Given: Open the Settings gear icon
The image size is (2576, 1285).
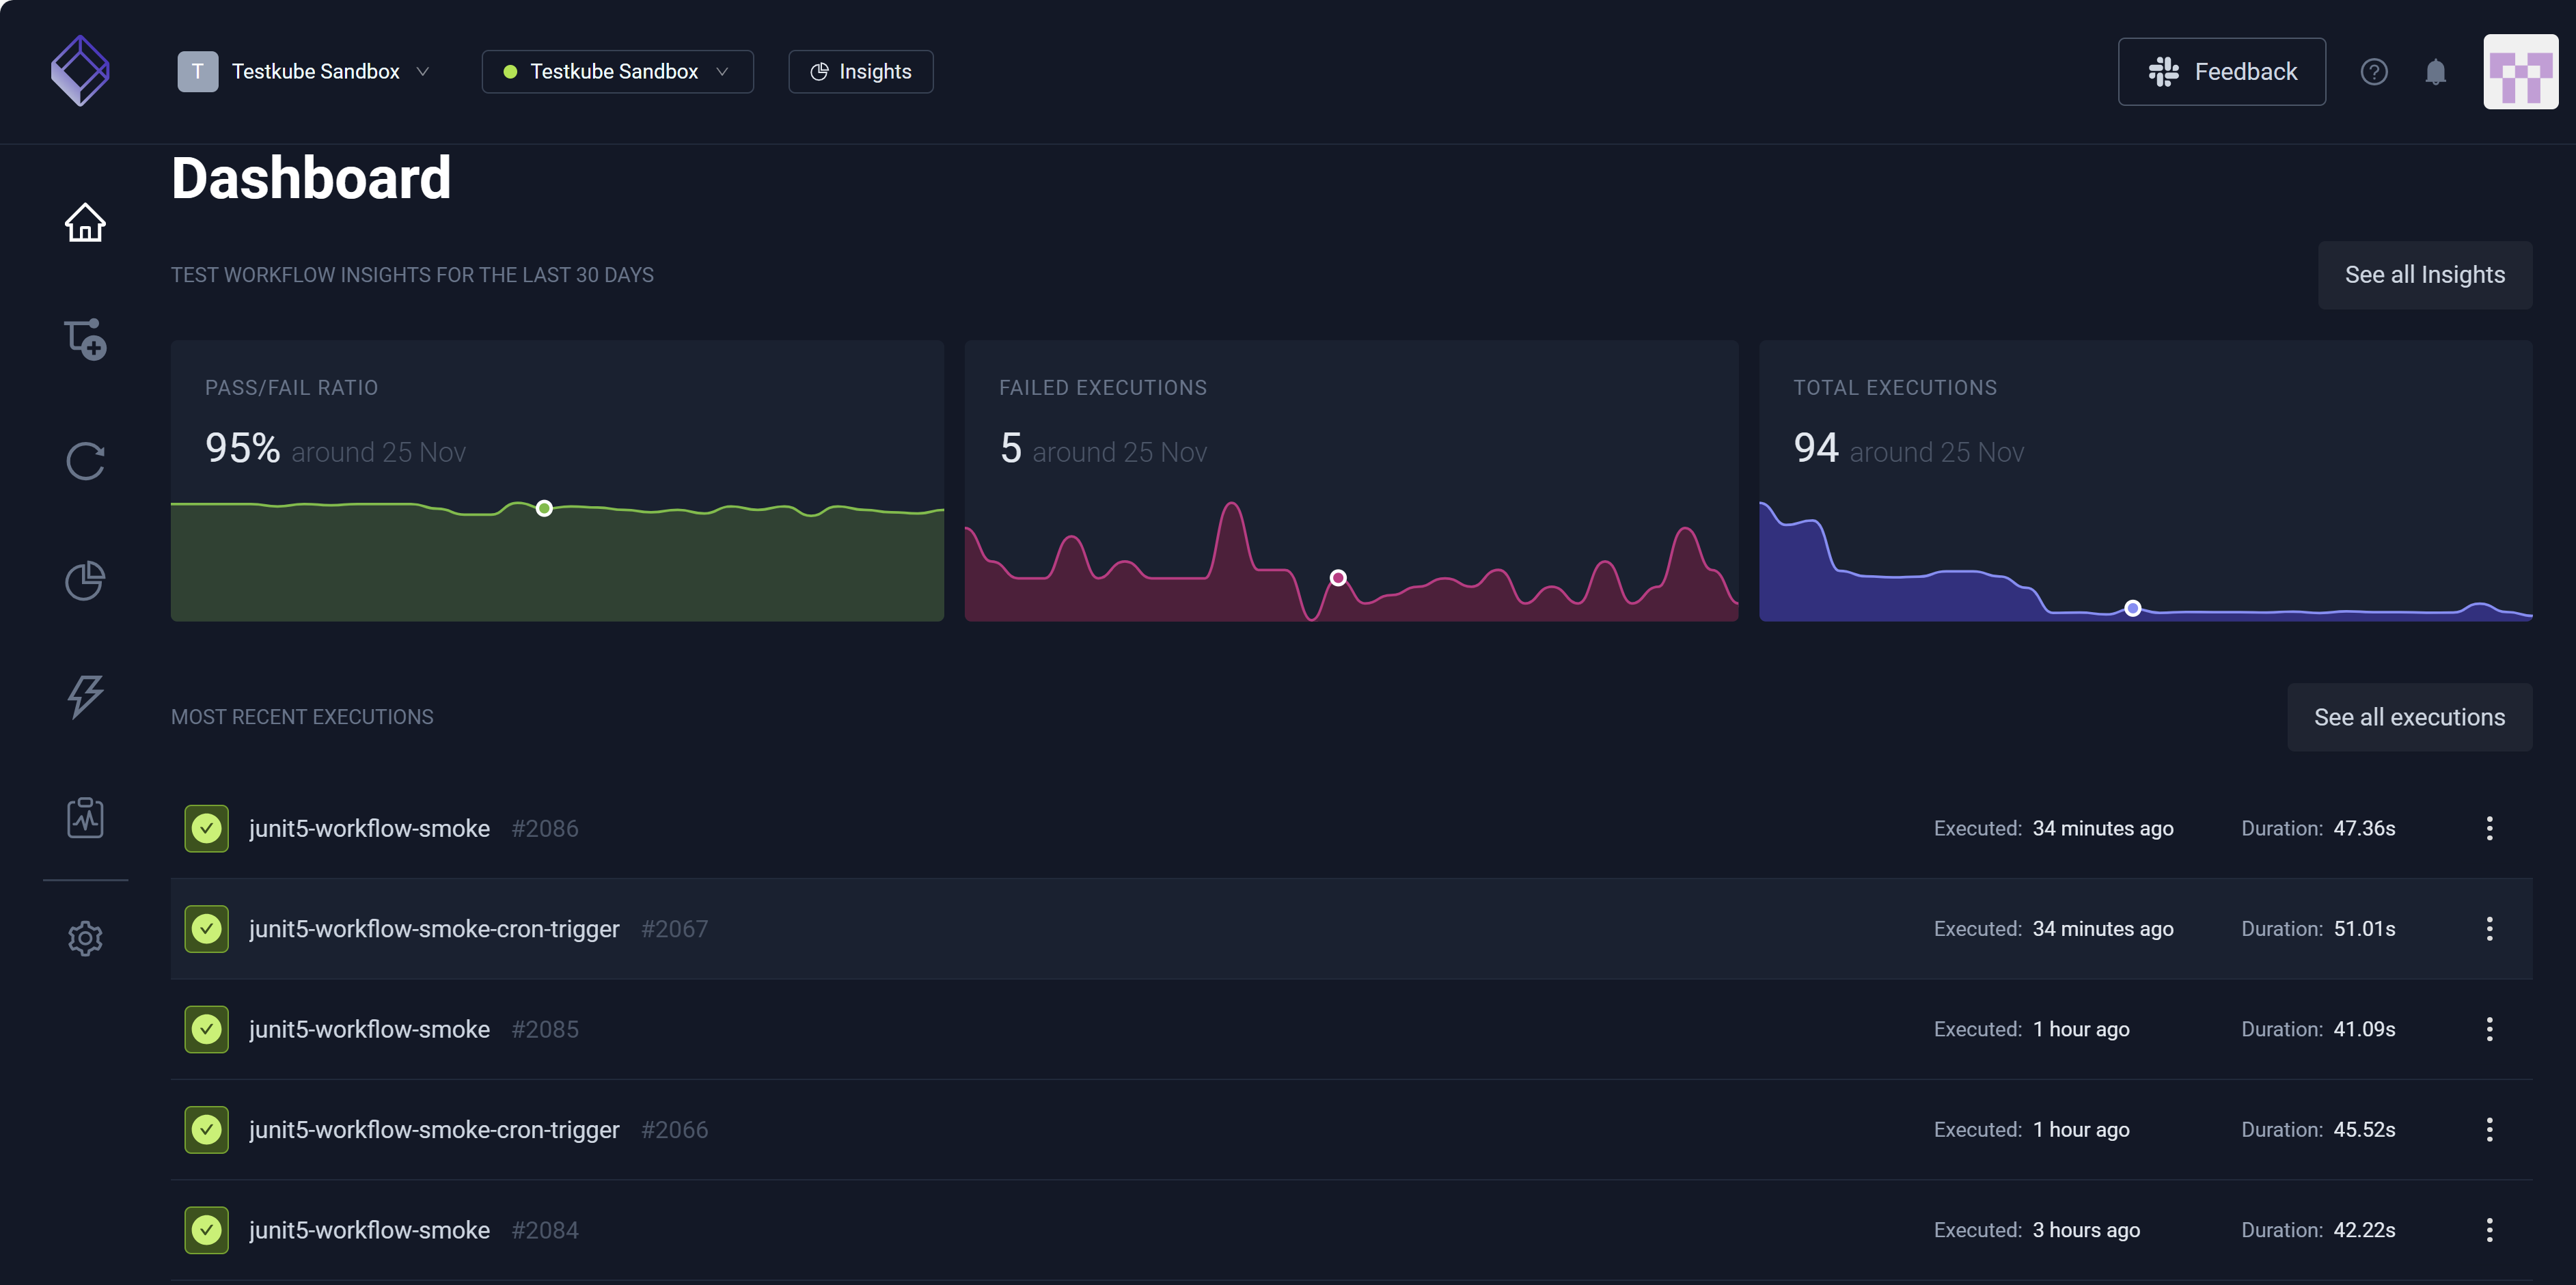Looking at the screenshot, I should click(x=85, y=938).
